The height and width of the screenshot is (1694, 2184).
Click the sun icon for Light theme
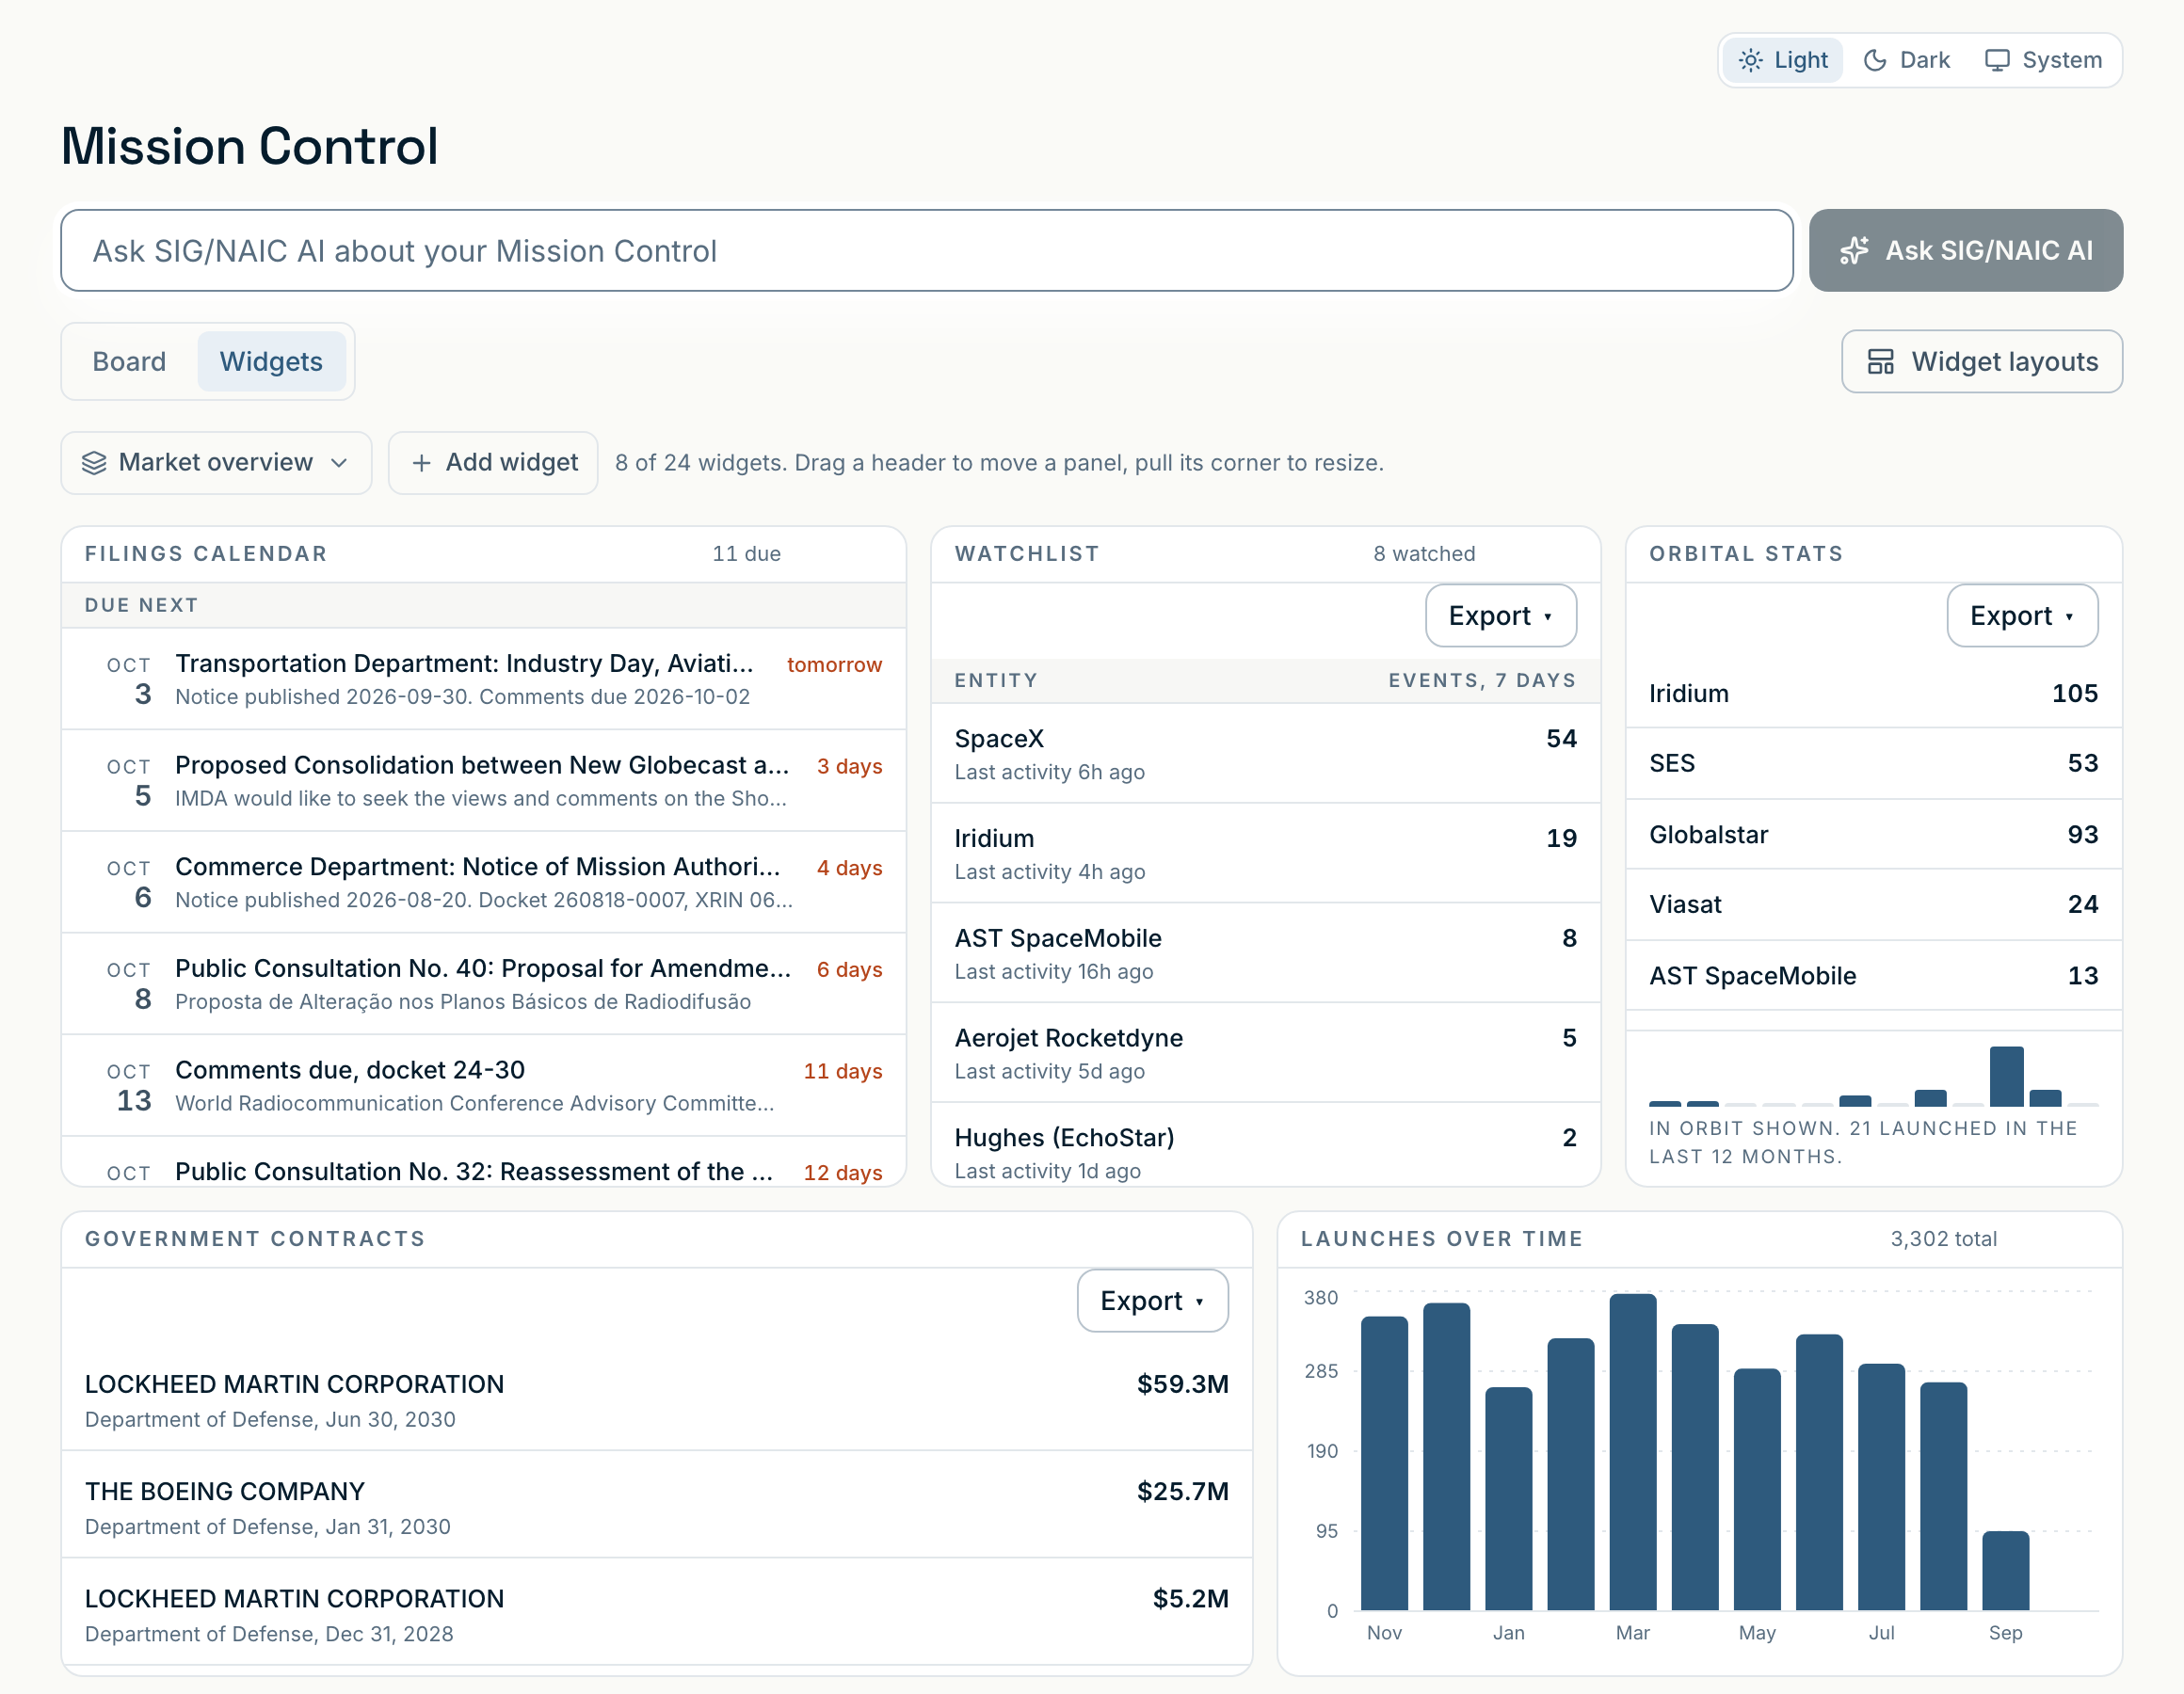1750,60
